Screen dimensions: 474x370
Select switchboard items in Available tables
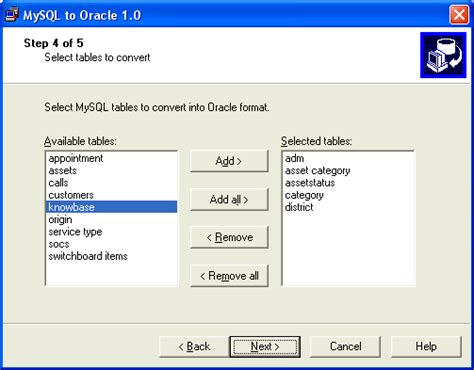click(111, 256)
